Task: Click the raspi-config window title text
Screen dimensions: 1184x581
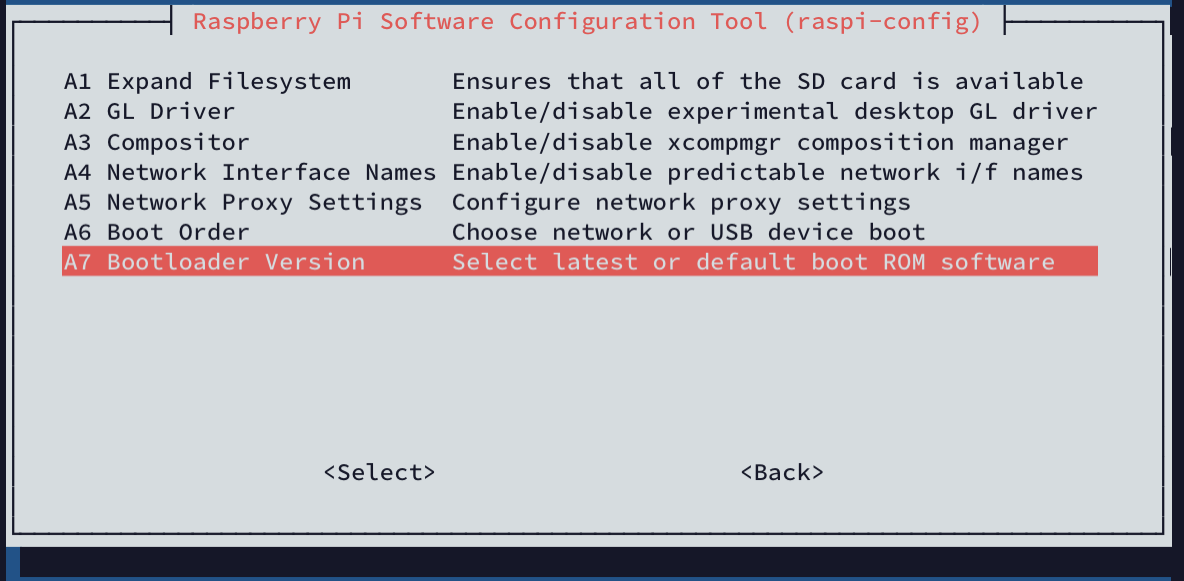Action: tap(587, 21)
